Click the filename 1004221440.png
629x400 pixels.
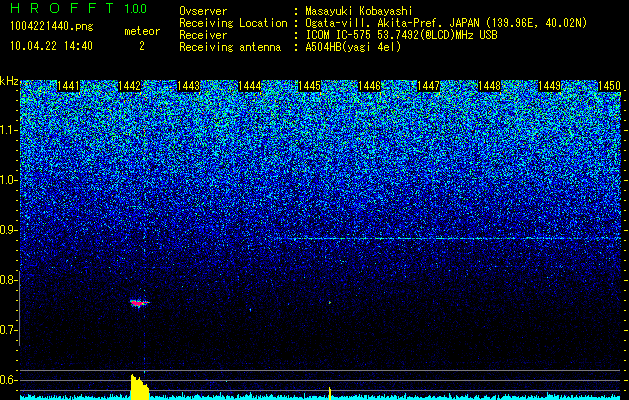pyautogui.click(x=51, y=26)
